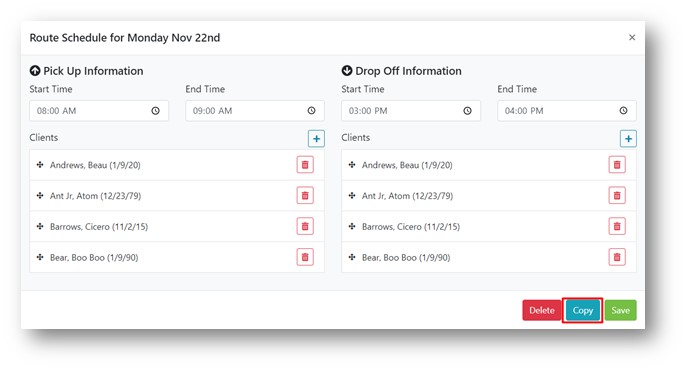Click the down-arrow icon beside Drop Off Information
Image resolution: width=687 pixels, height=371 pixels.
coord(347,71)
